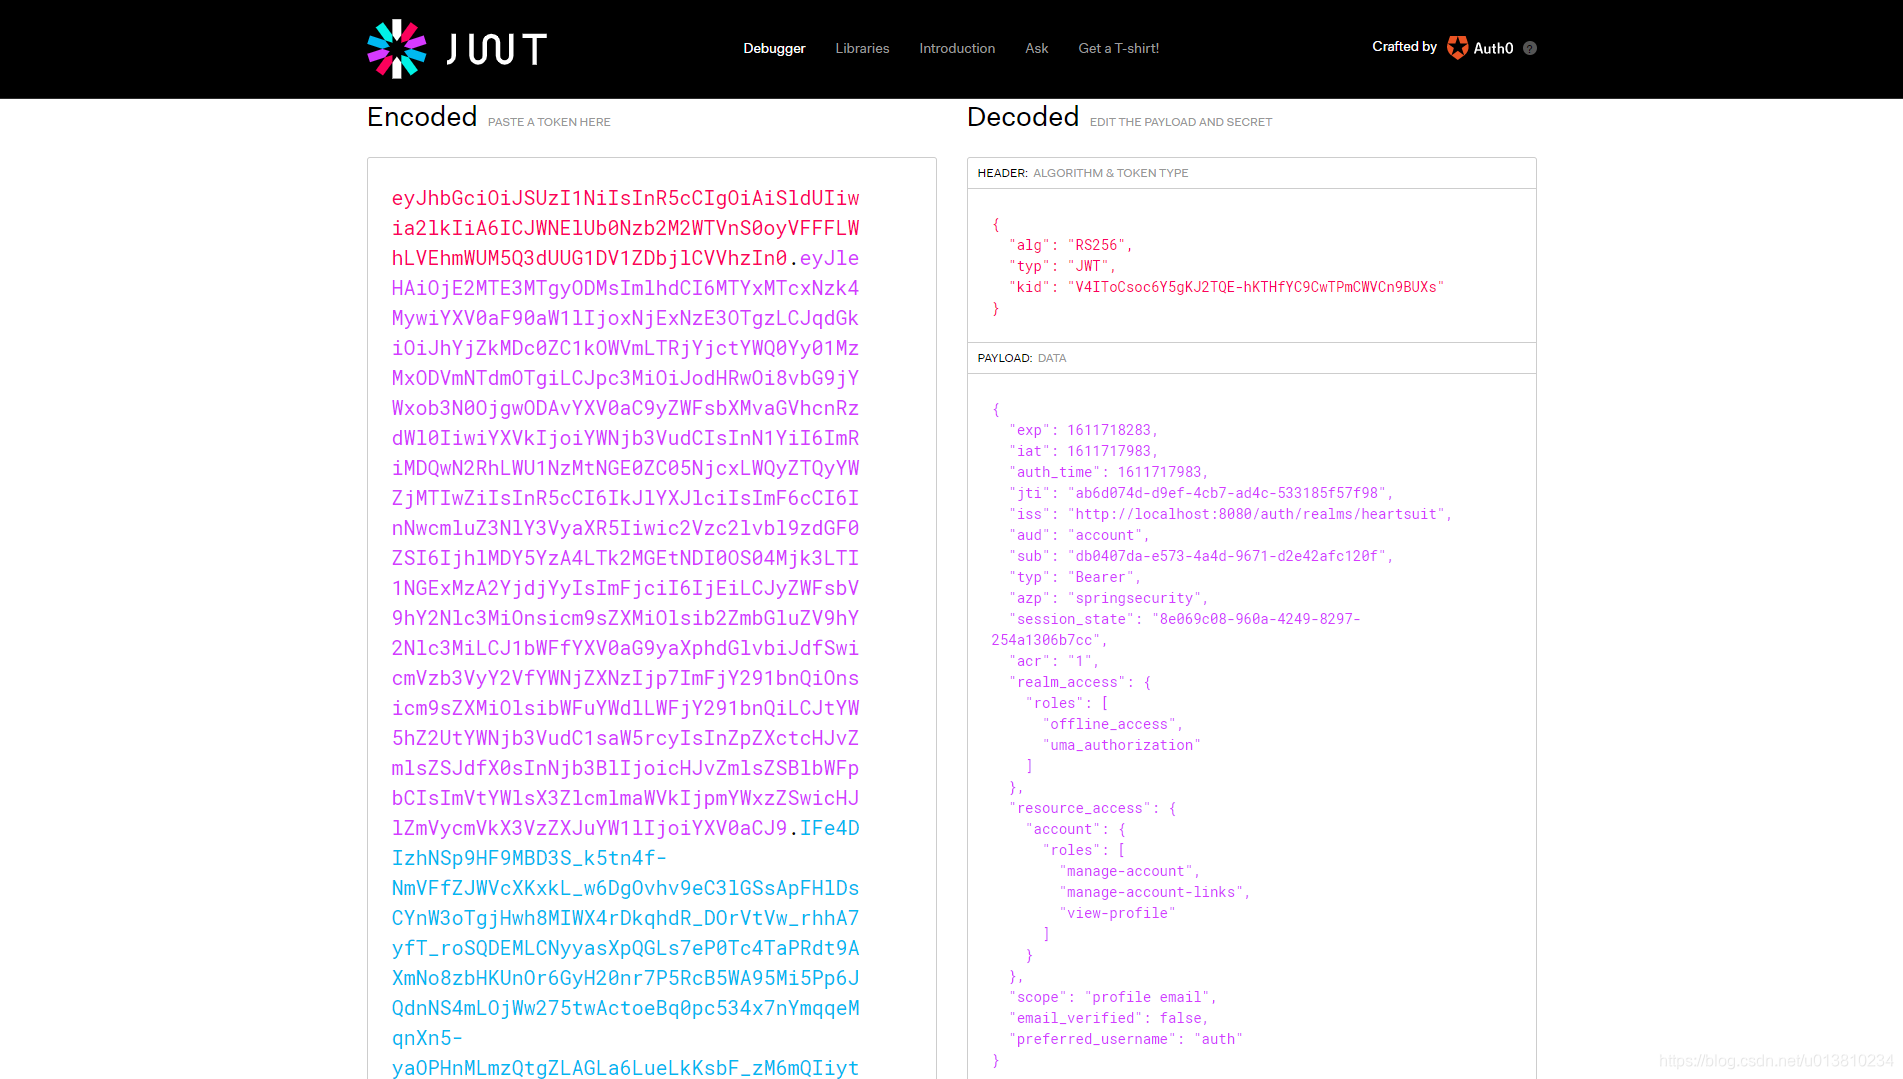Click the last encoded line yaOPHnMLmzQtgZLAGLa6
This screenshot has width=1903, height=1079.
coord(626,1067)
